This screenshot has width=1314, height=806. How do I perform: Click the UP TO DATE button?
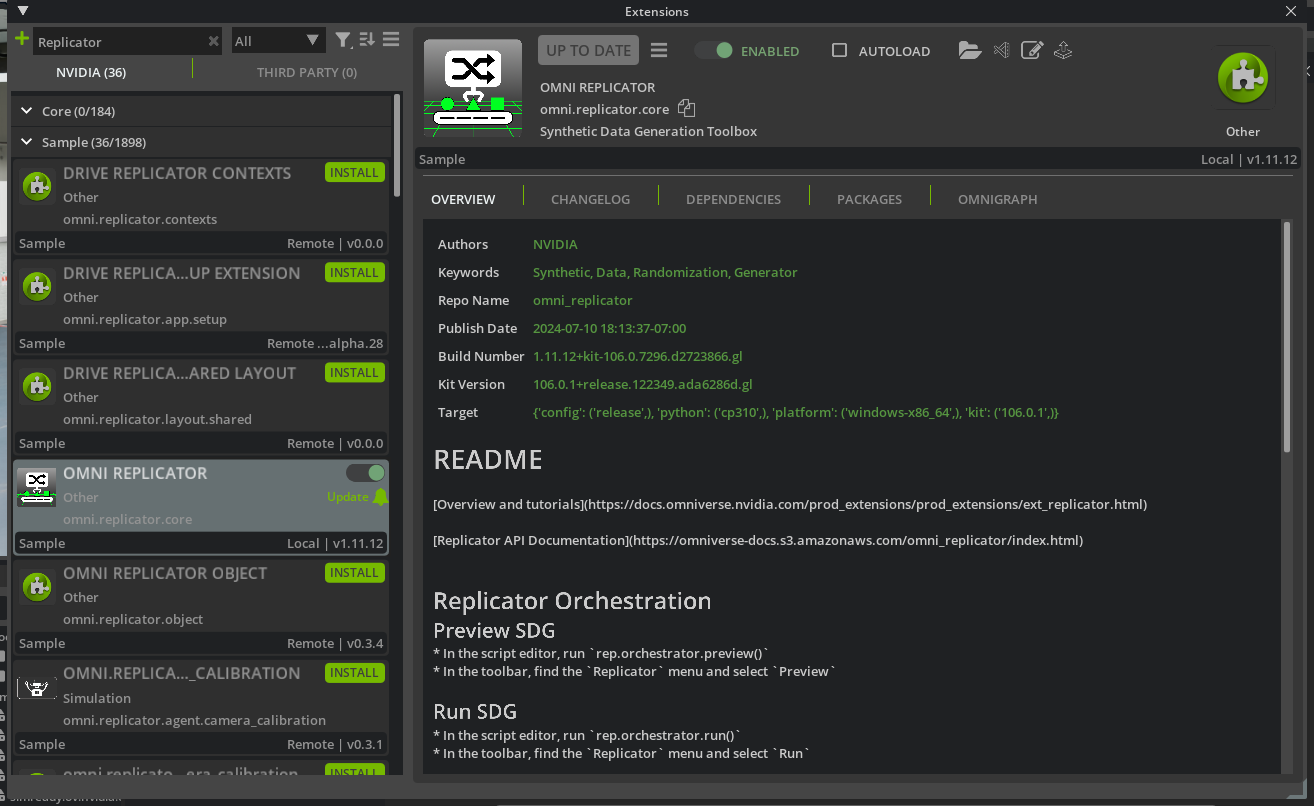(x=589, y=50)
